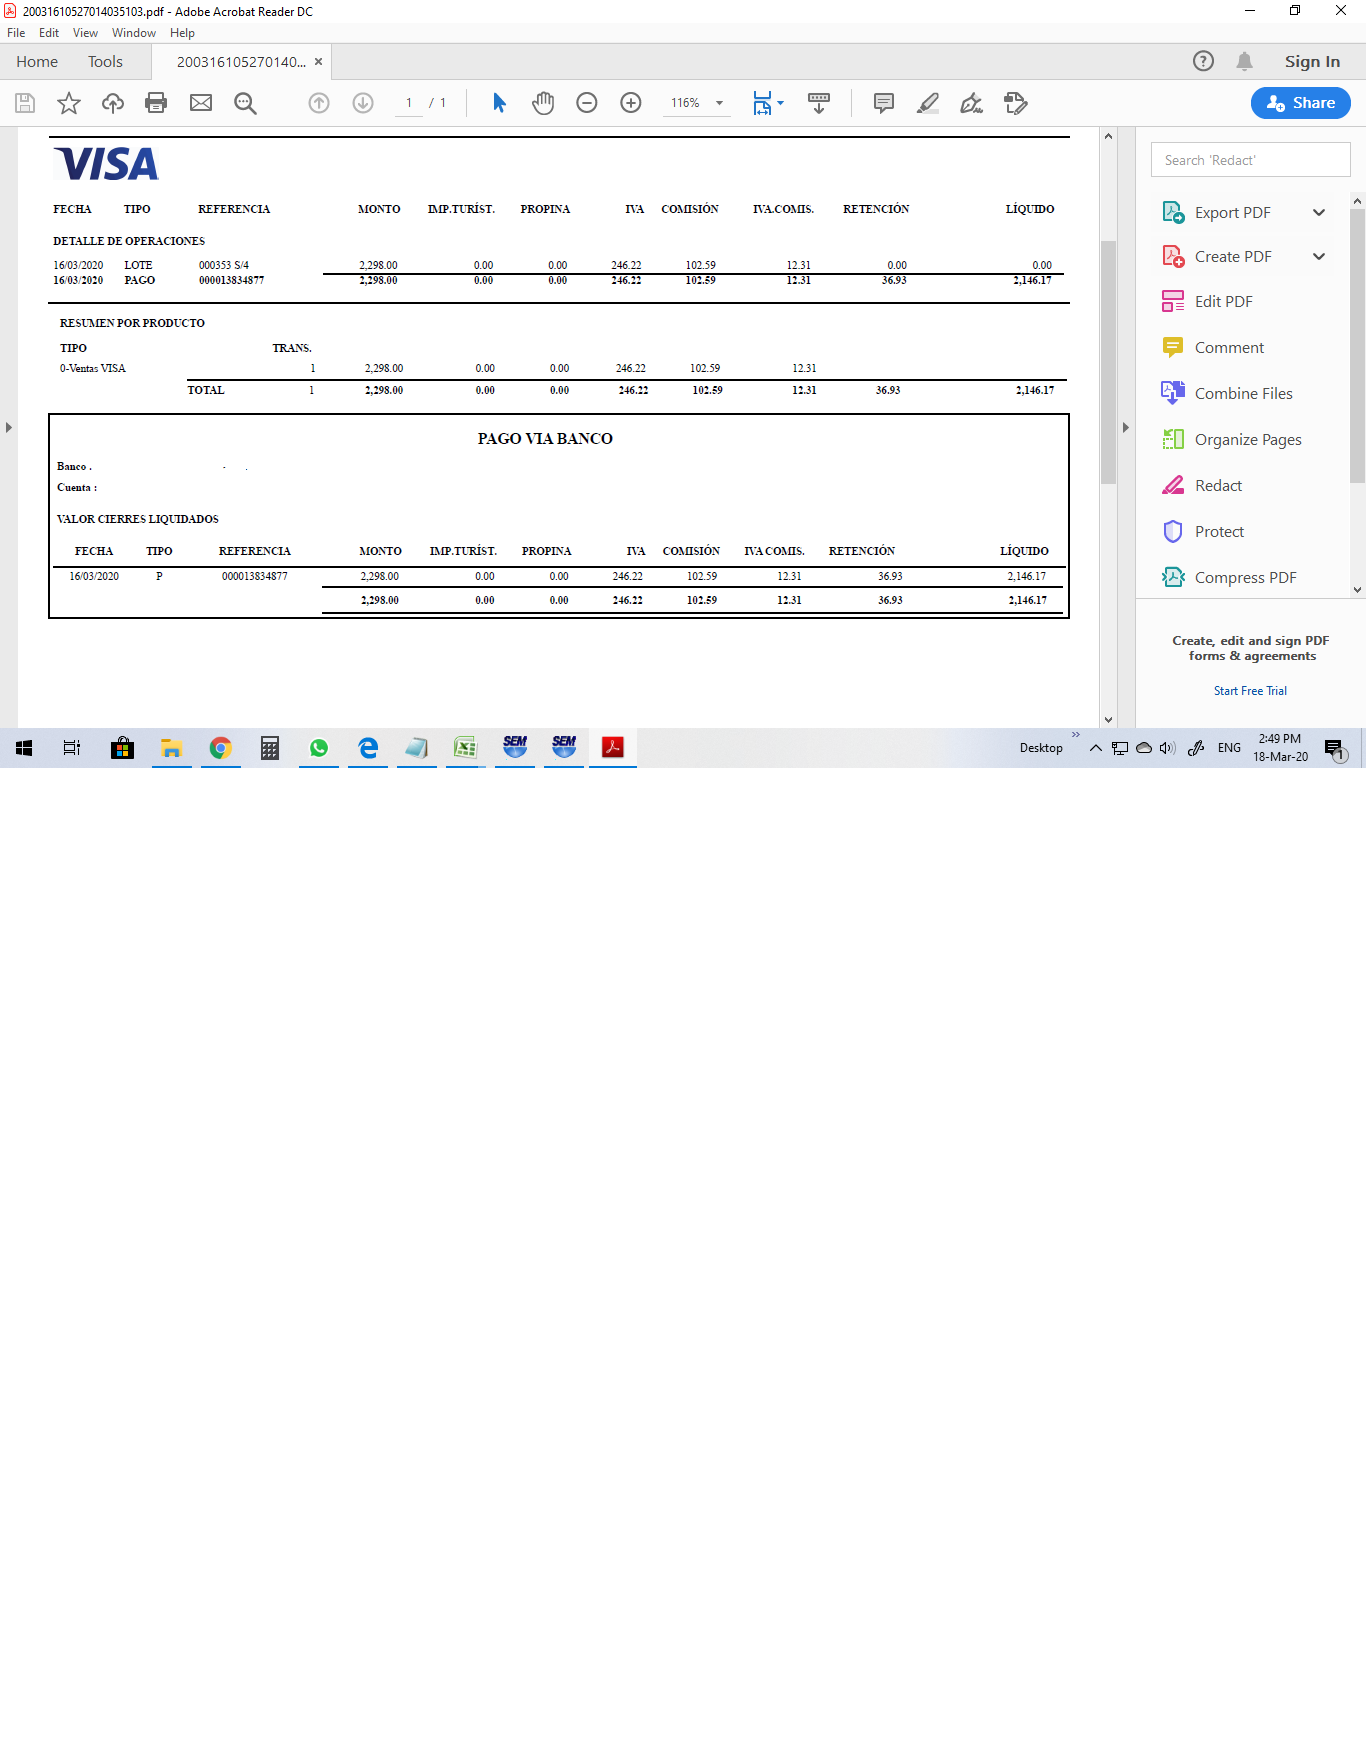
Task: Open WhatsApp from the taskbar
Action: tap(319, 748)
